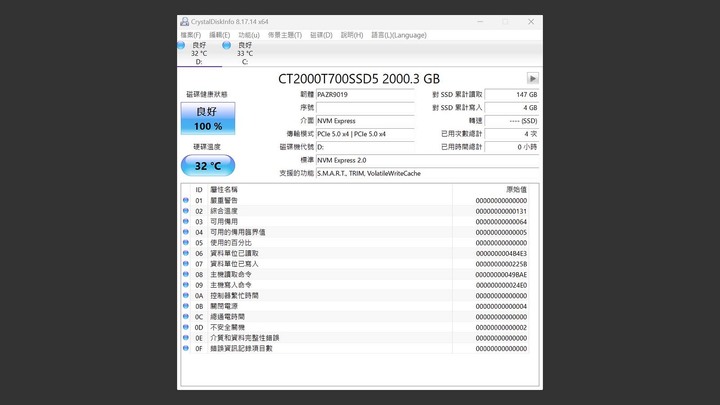Image resolution: width=720 pixels, height=405 pixels.
Task: Close the CrystalDiskInfo window
Action: 531,22
